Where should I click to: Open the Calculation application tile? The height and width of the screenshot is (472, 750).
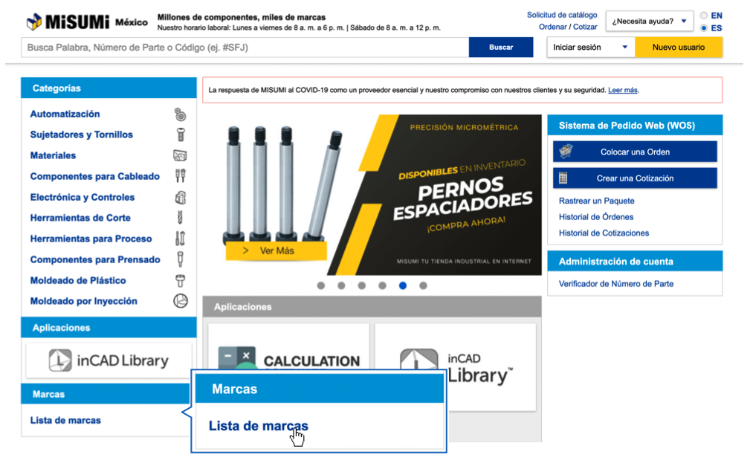pos(289,347)
